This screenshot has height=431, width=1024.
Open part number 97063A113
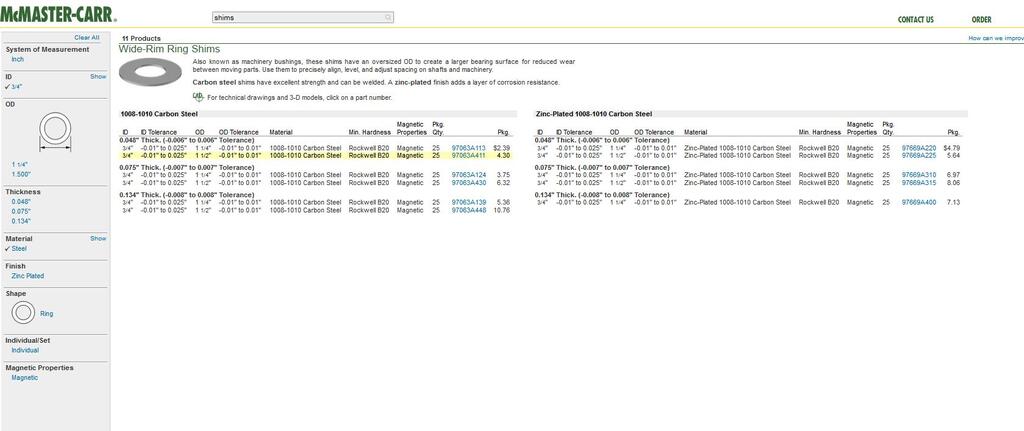coord(469,148)
